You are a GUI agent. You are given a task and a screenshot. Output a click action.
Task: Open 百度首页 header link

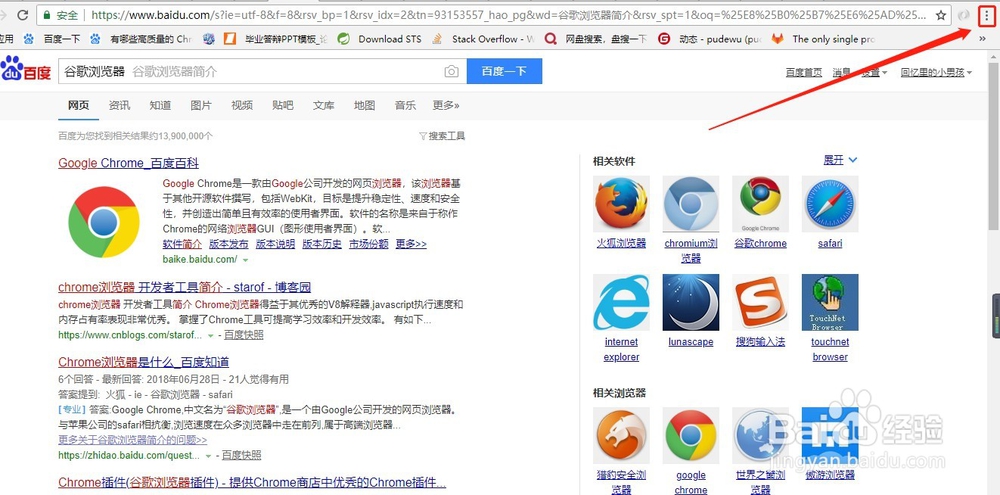(x=804, y=73)
